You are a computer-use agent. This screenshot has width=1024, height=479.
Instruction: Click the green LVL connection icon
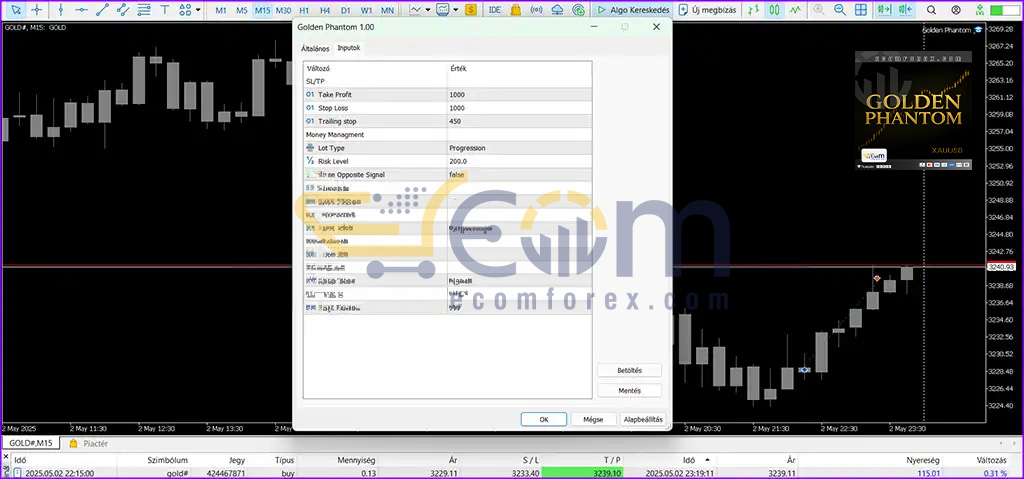tap(980, 10)
